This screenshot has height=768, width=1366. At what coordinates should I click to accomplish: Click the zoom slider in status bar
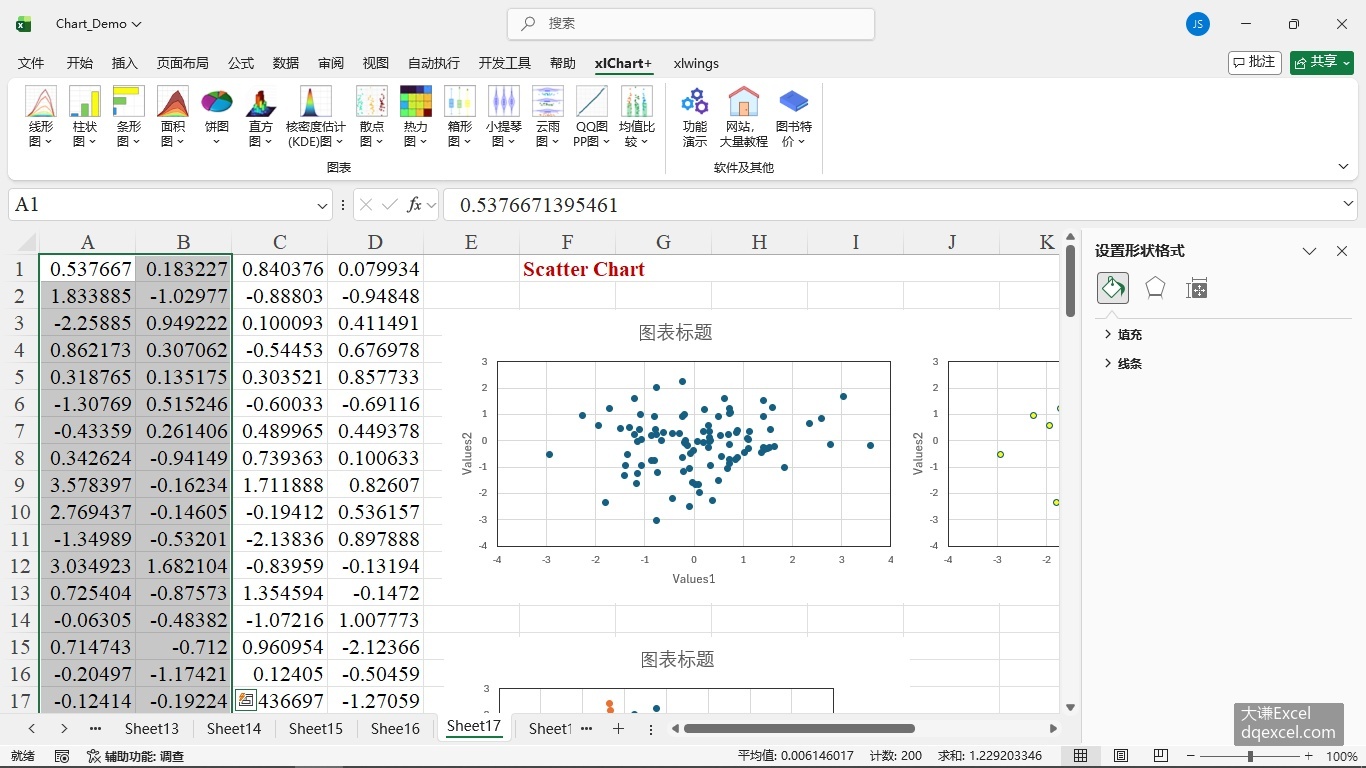pos(1250,756)
